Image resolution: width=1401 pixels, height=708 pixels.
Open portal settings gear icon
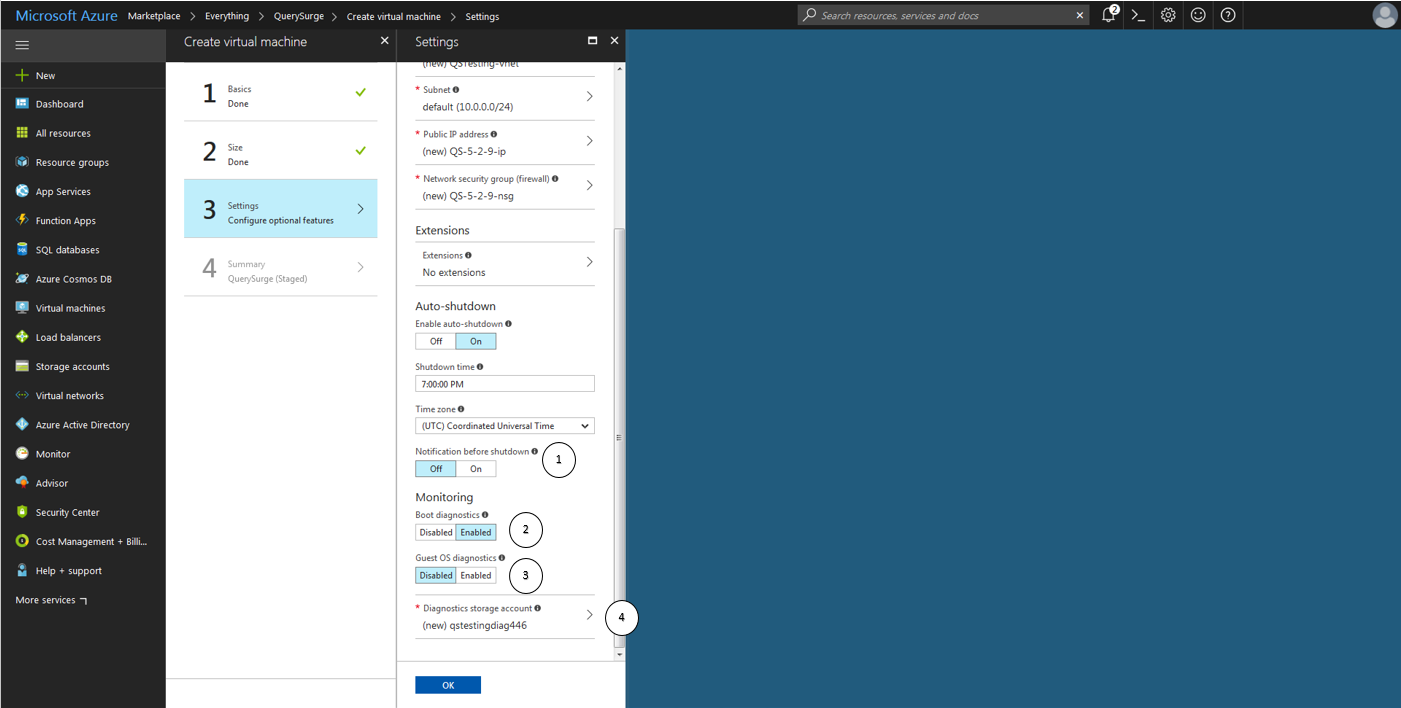pyautogui.click(x=1167, y=15)
